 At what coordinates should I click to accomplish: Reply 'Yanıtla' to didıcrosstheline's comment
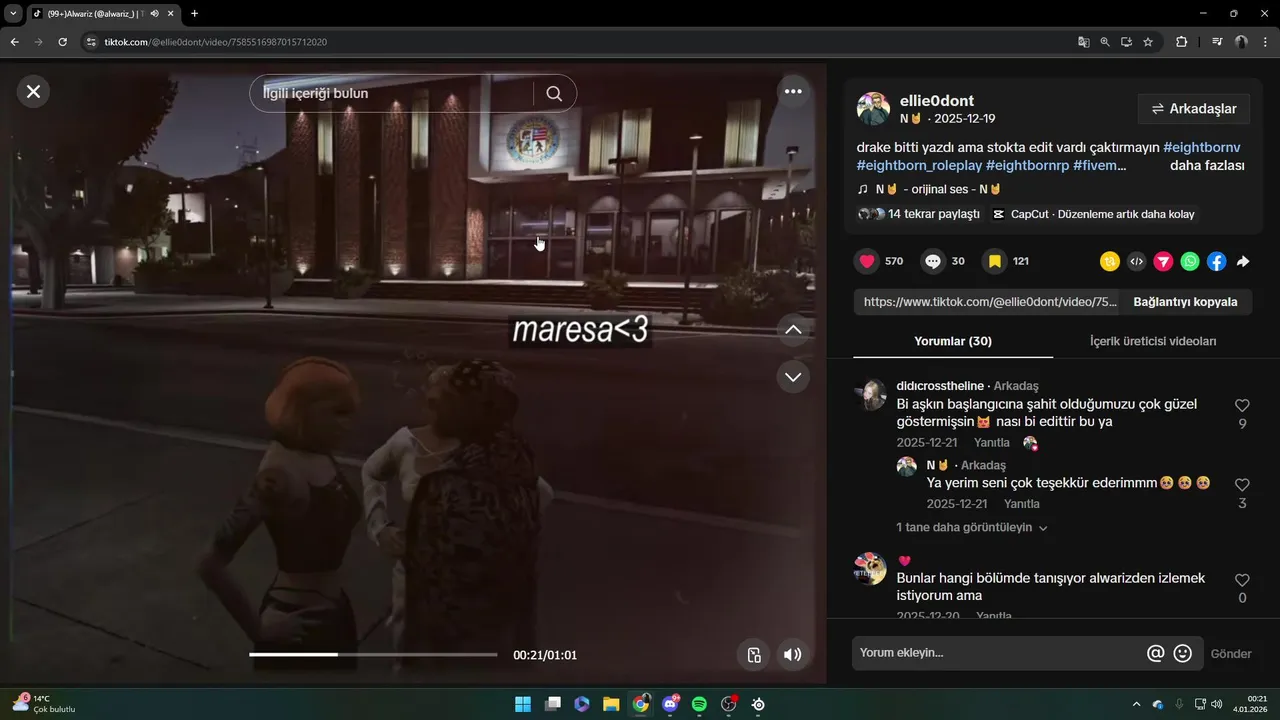click(992, 443)
